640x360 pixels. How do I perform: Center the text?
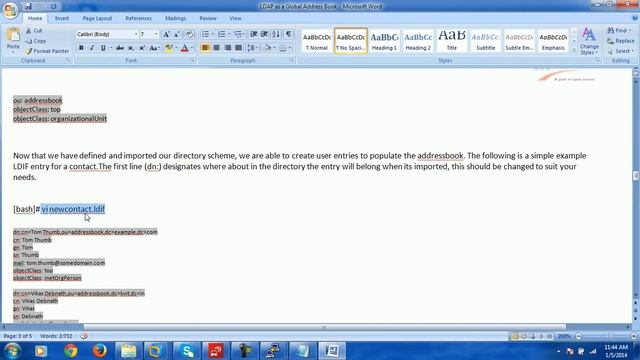click(216, 48)
